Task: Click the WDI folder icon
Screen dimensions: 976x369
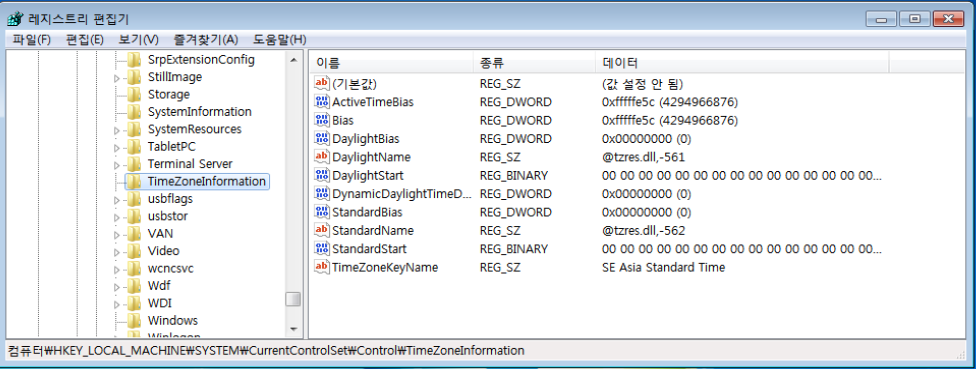Action: (x=134, y=304)
